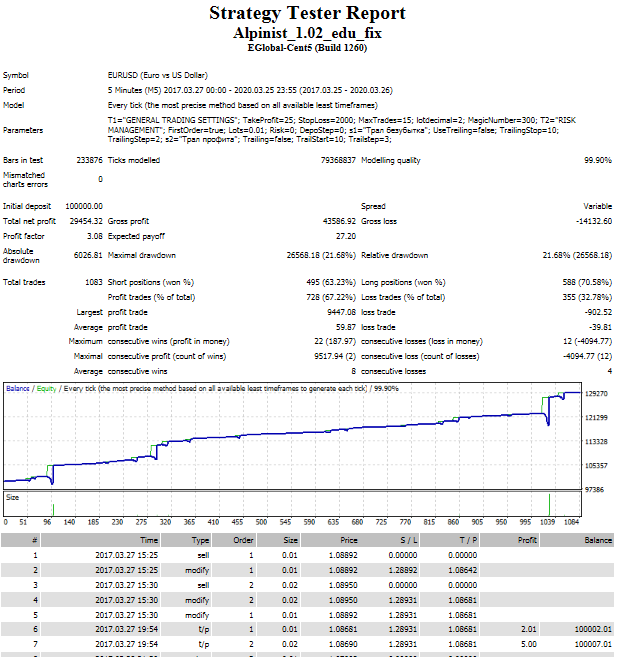Click Ticks modelled value 79368837
This screenshot has height=657, width=623.
click(x=338, y=160)
